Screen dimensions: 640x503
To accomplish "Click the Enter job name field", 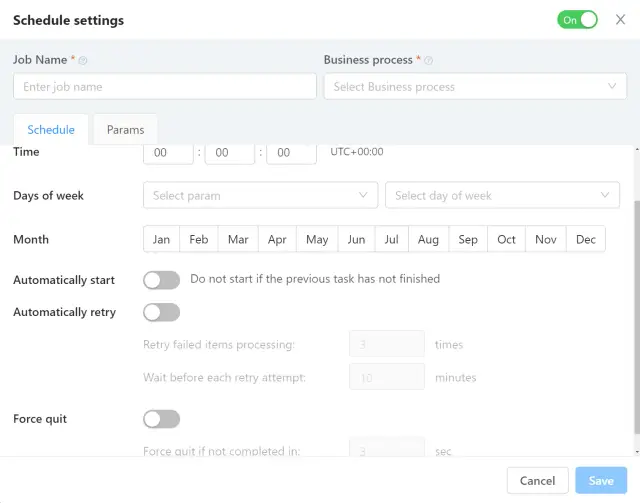I will pyautogui.click(x=165, y=87).
